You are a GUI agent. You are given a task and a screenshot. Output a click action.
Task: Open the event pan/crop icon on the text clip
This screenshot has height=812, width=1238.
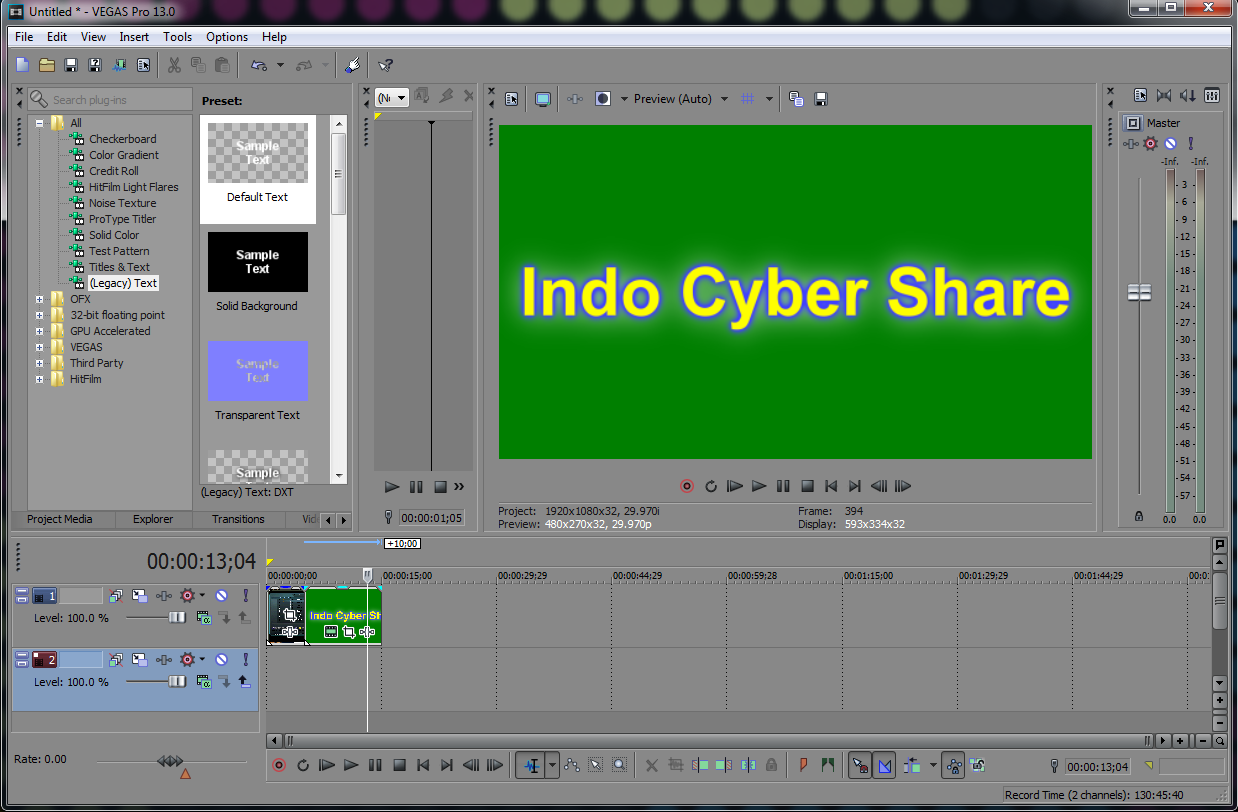348,632
